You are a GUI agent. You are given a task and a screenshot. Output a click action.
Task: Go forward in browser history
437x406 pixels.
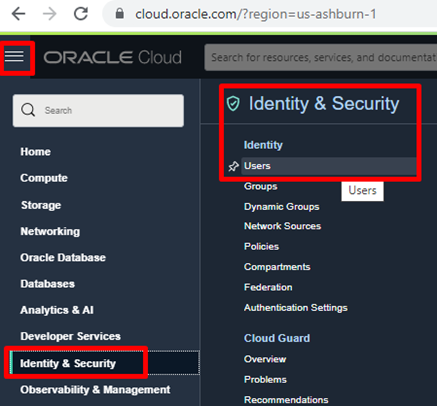(x=50, y=14)
